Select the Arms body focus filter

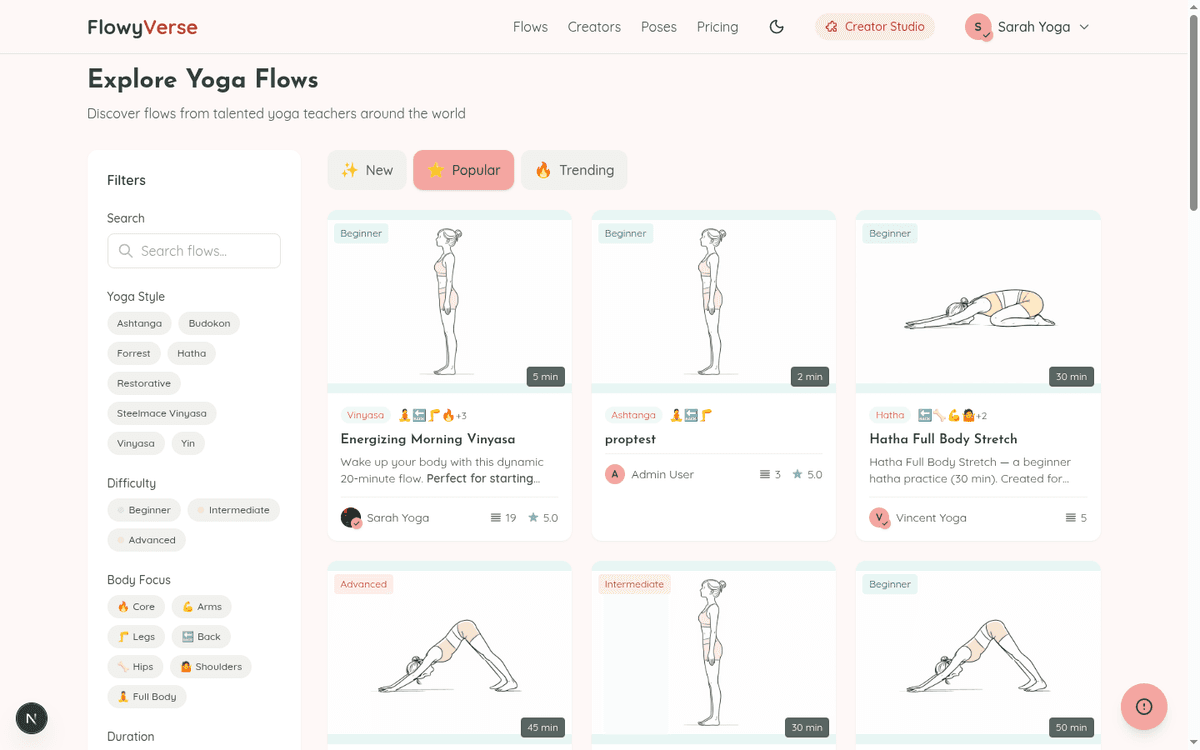(x=201, y=606)
